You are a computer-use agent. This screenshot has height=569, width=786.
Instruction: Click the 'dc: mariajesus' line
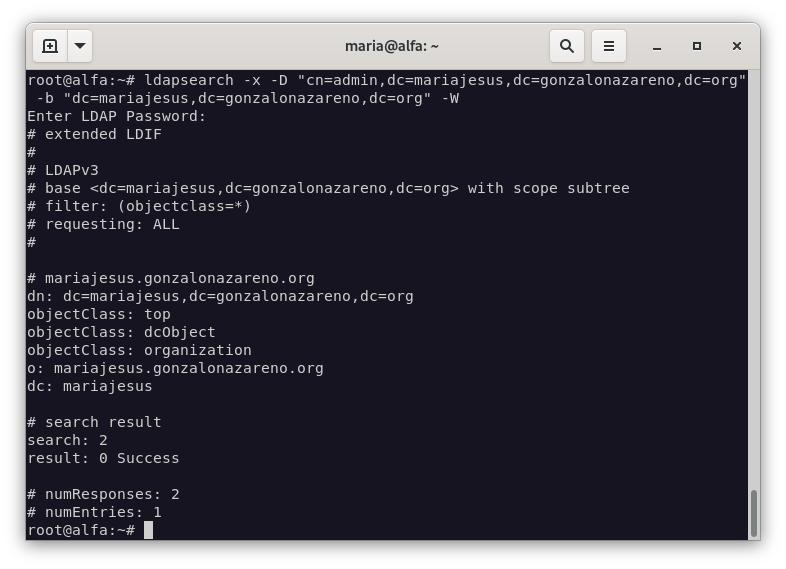click(90, 386)
